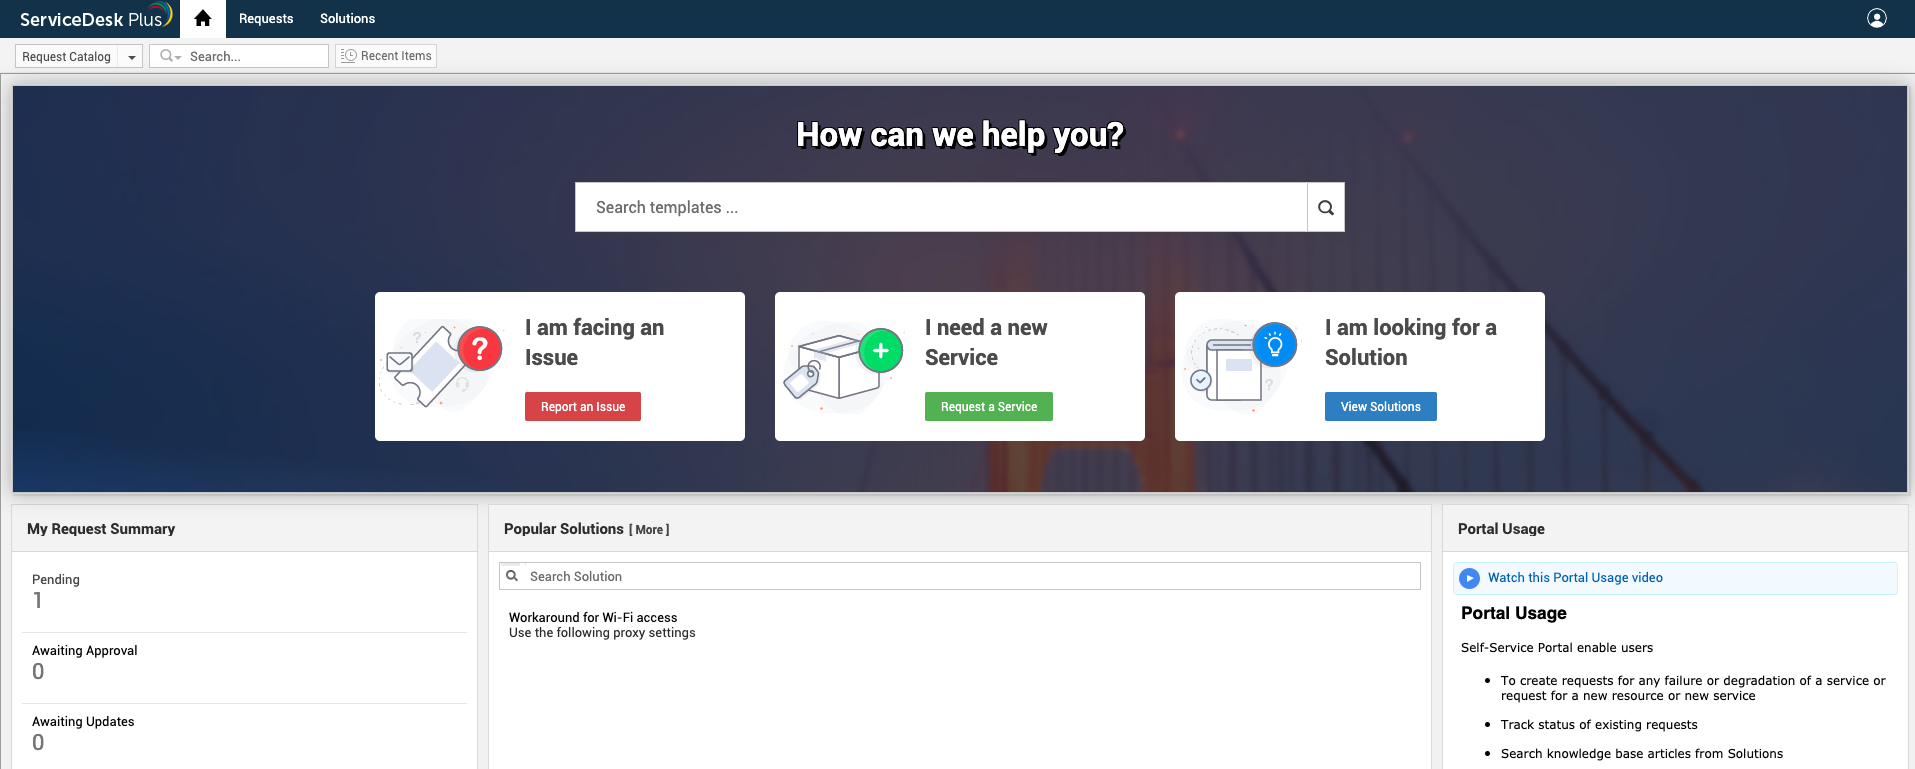This screenshot has height=769, width=1915.
Task: Click the Recent Items clock icon
Action: click(349, 56)
